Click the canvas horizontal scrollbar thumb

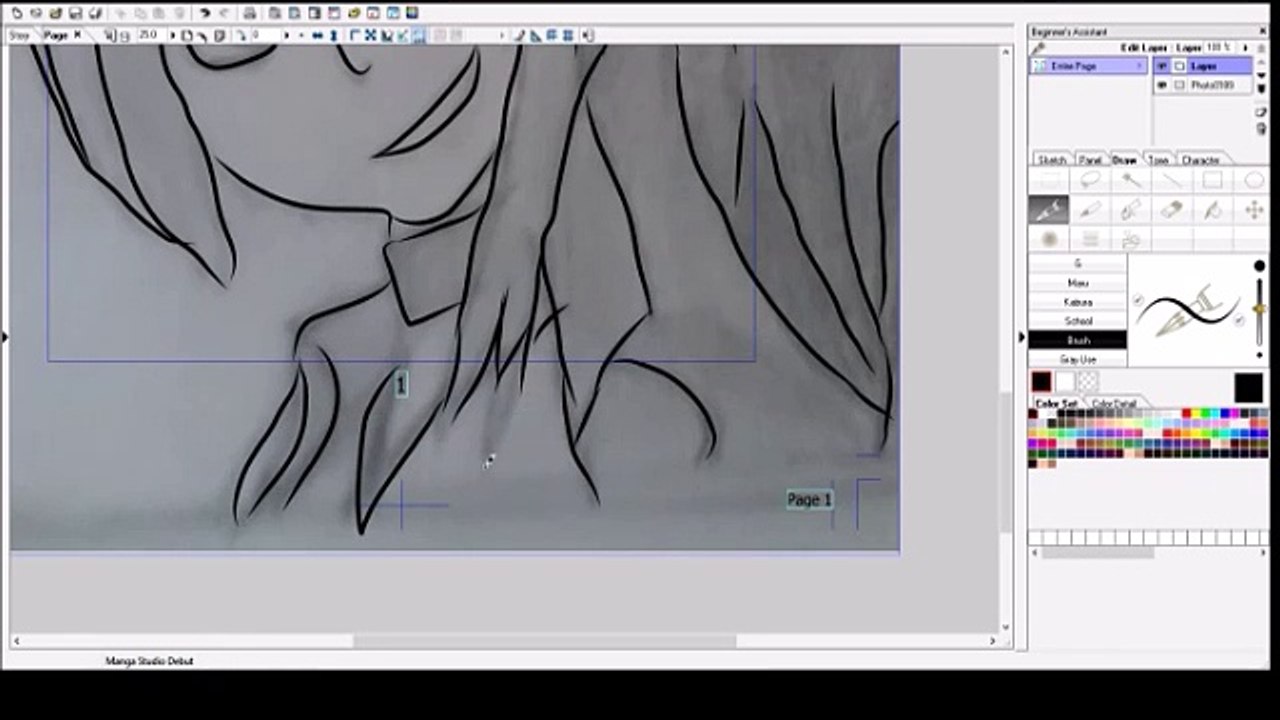tap(545, 641)
